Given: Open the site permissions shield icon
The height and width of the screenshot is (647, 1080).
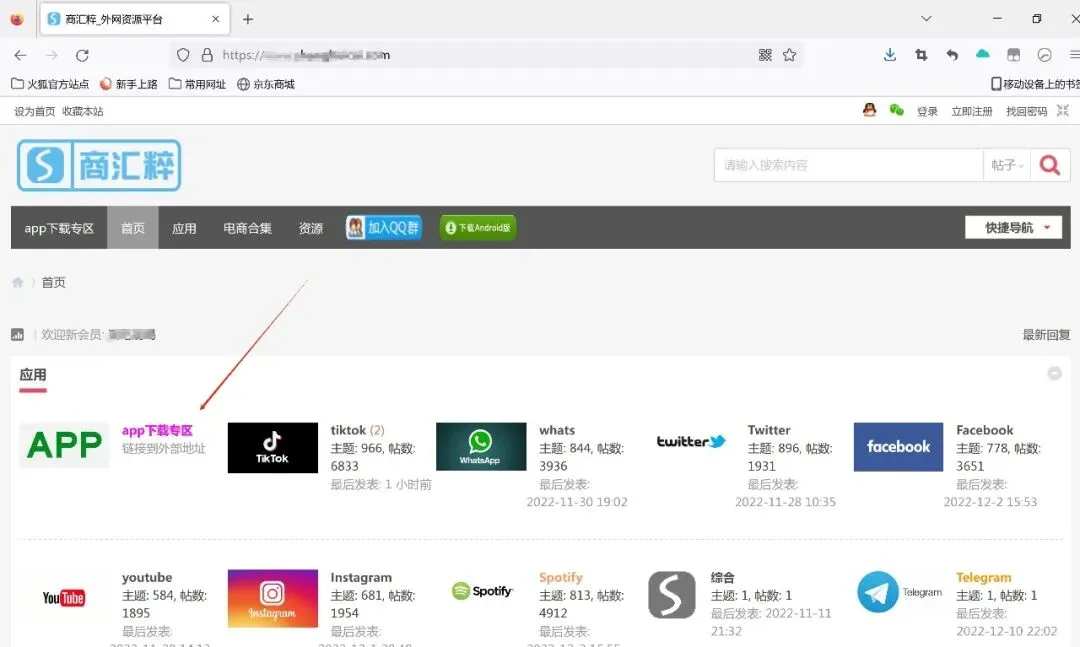Looking at the screenshot, I should [x=183, y=55].
